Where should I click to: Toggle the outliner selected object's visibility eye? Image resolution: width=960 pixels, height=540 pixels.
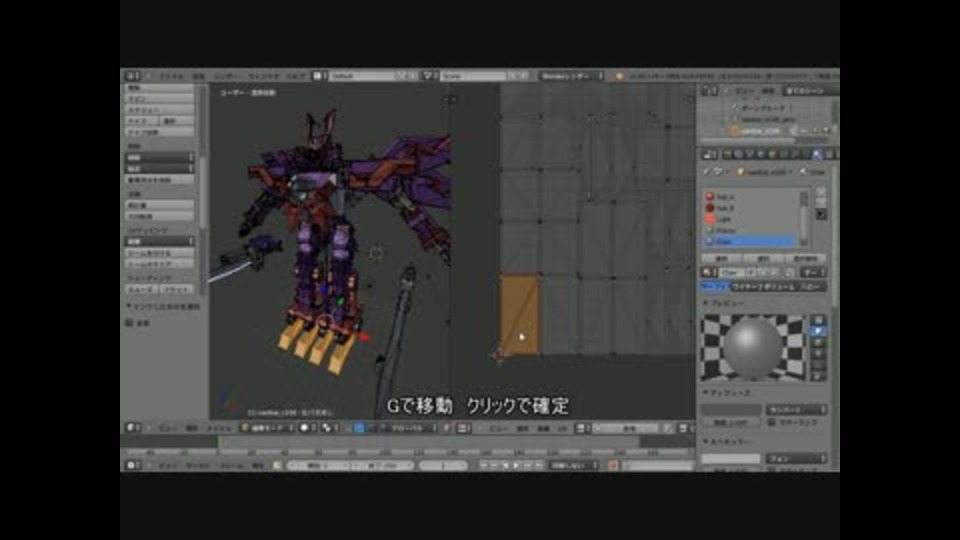[x=804, y=130]
